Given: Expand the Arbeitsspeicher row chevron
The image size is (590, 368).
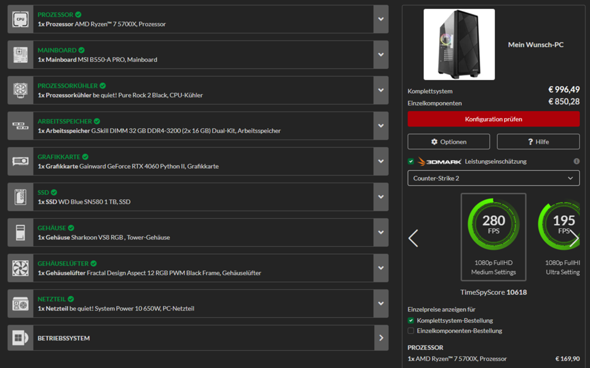Looking at the screenshot, I should (381, 126).
